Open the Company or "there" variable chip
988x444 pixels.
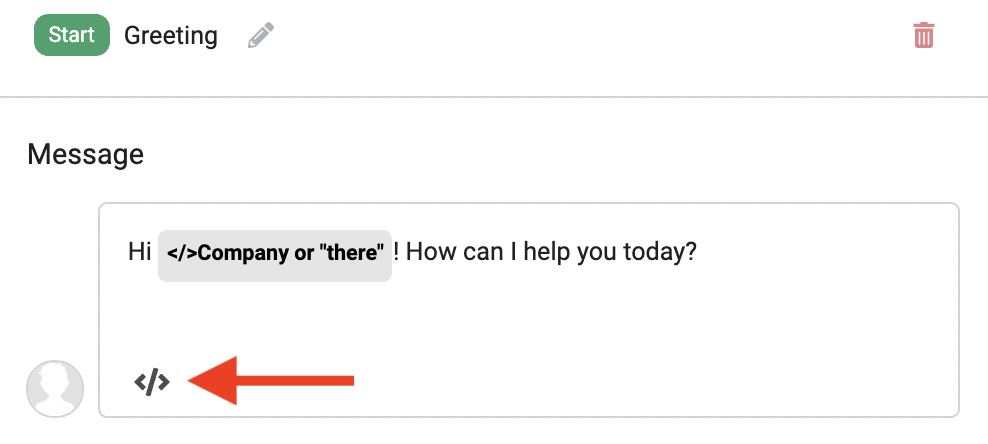click(x=275, y=255)
